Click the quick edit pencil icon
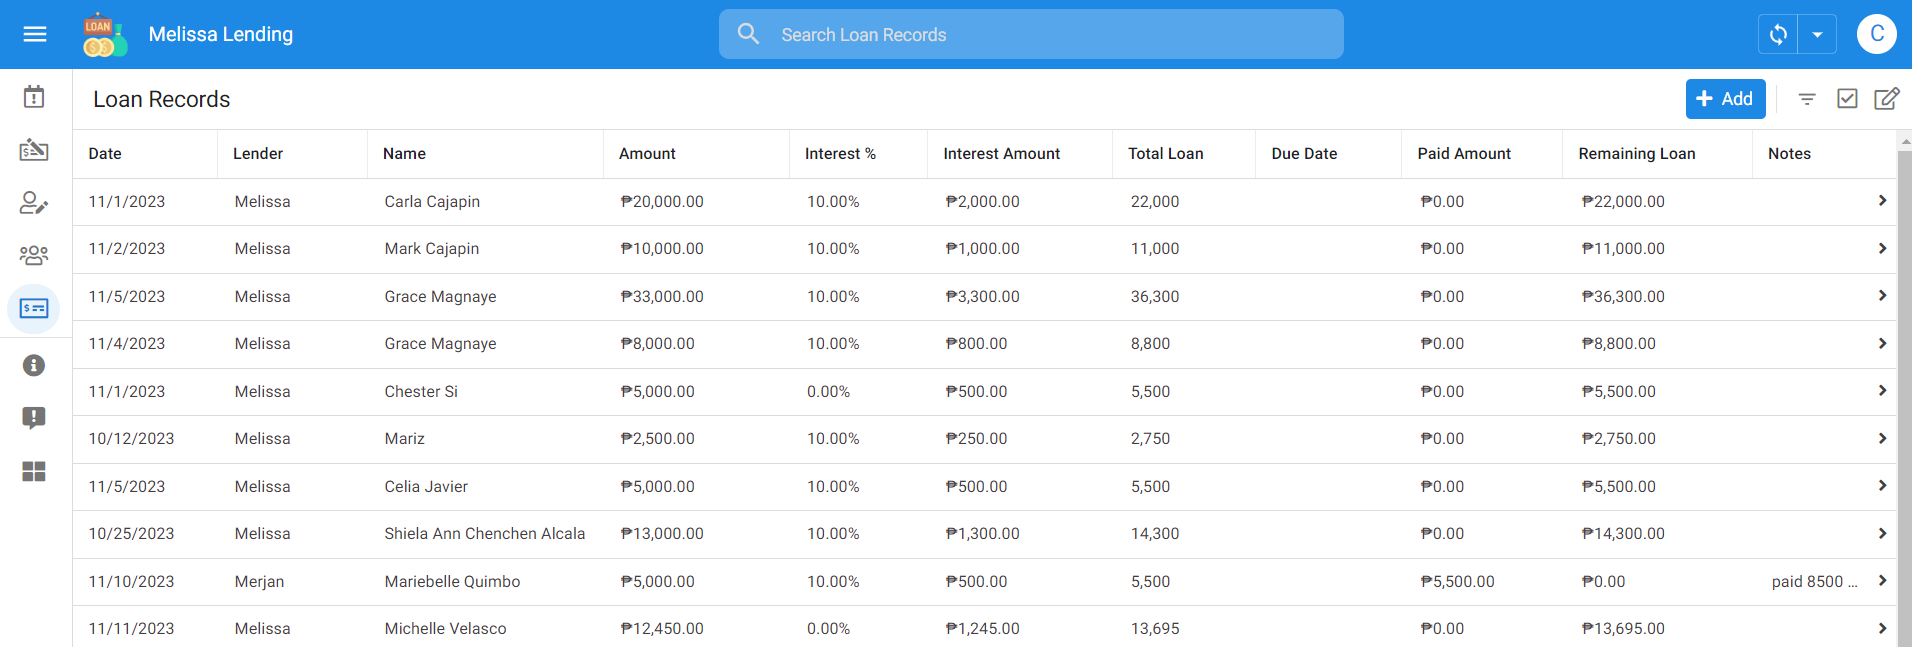 pyautogui.click(x=1886, y=99)
